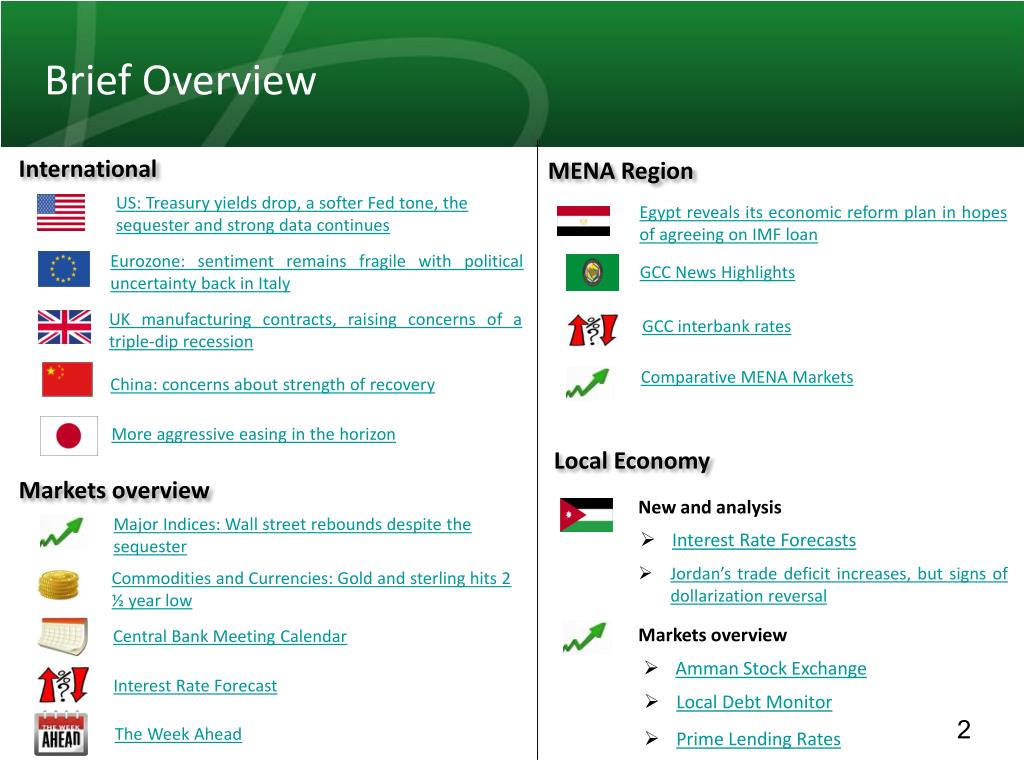Open The Week Ahead link

pos(178,734)
